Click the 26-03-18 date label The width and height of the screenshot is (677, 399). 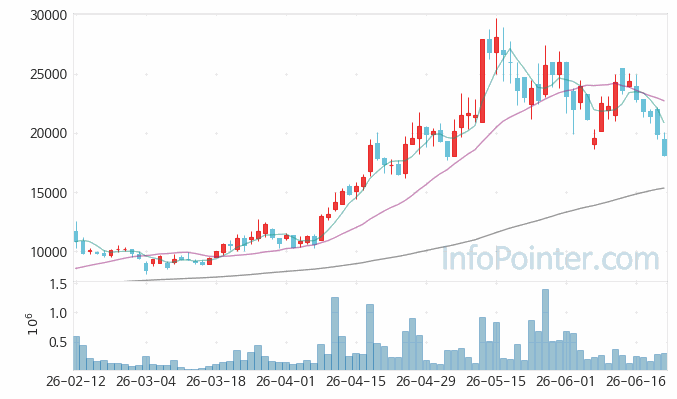[x=216, y=382]
